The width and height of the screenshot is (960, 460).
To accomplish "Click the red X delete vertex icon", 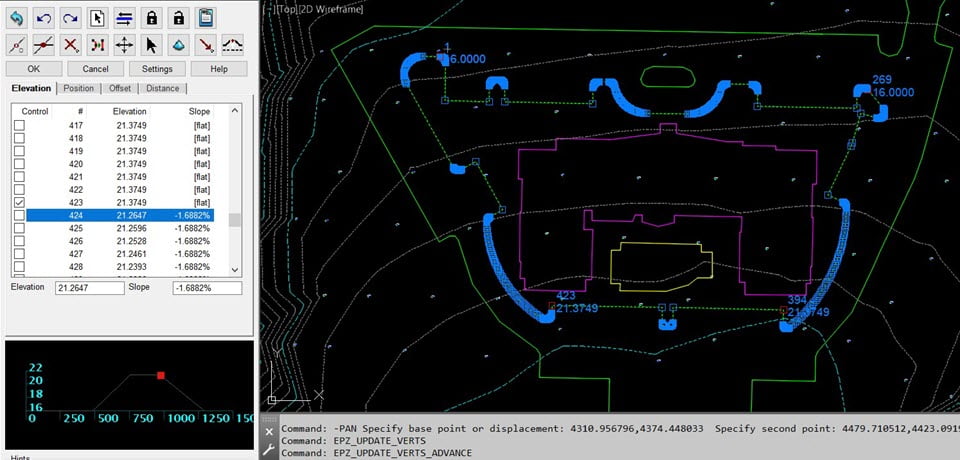I will coord(70,45).
